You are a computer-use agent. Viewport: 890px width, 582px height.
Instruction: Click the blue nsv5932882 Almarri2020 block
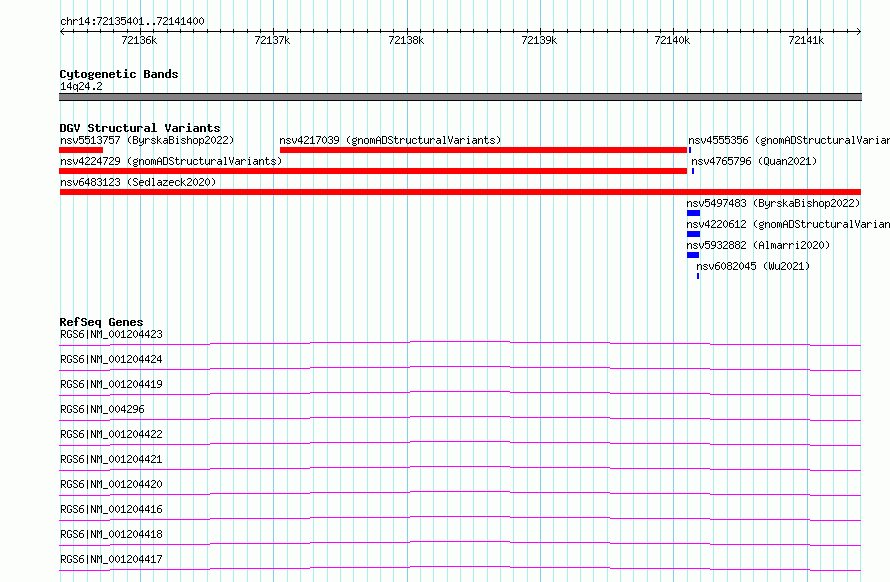point(693,255)
